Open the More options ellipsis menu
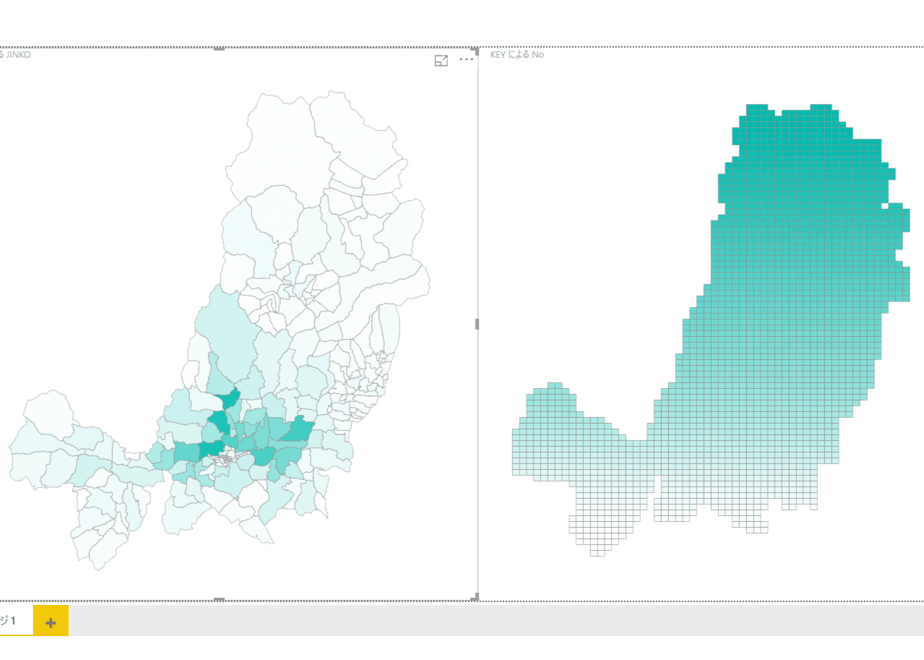Screen dimensions: 924x660 point(466,60)
